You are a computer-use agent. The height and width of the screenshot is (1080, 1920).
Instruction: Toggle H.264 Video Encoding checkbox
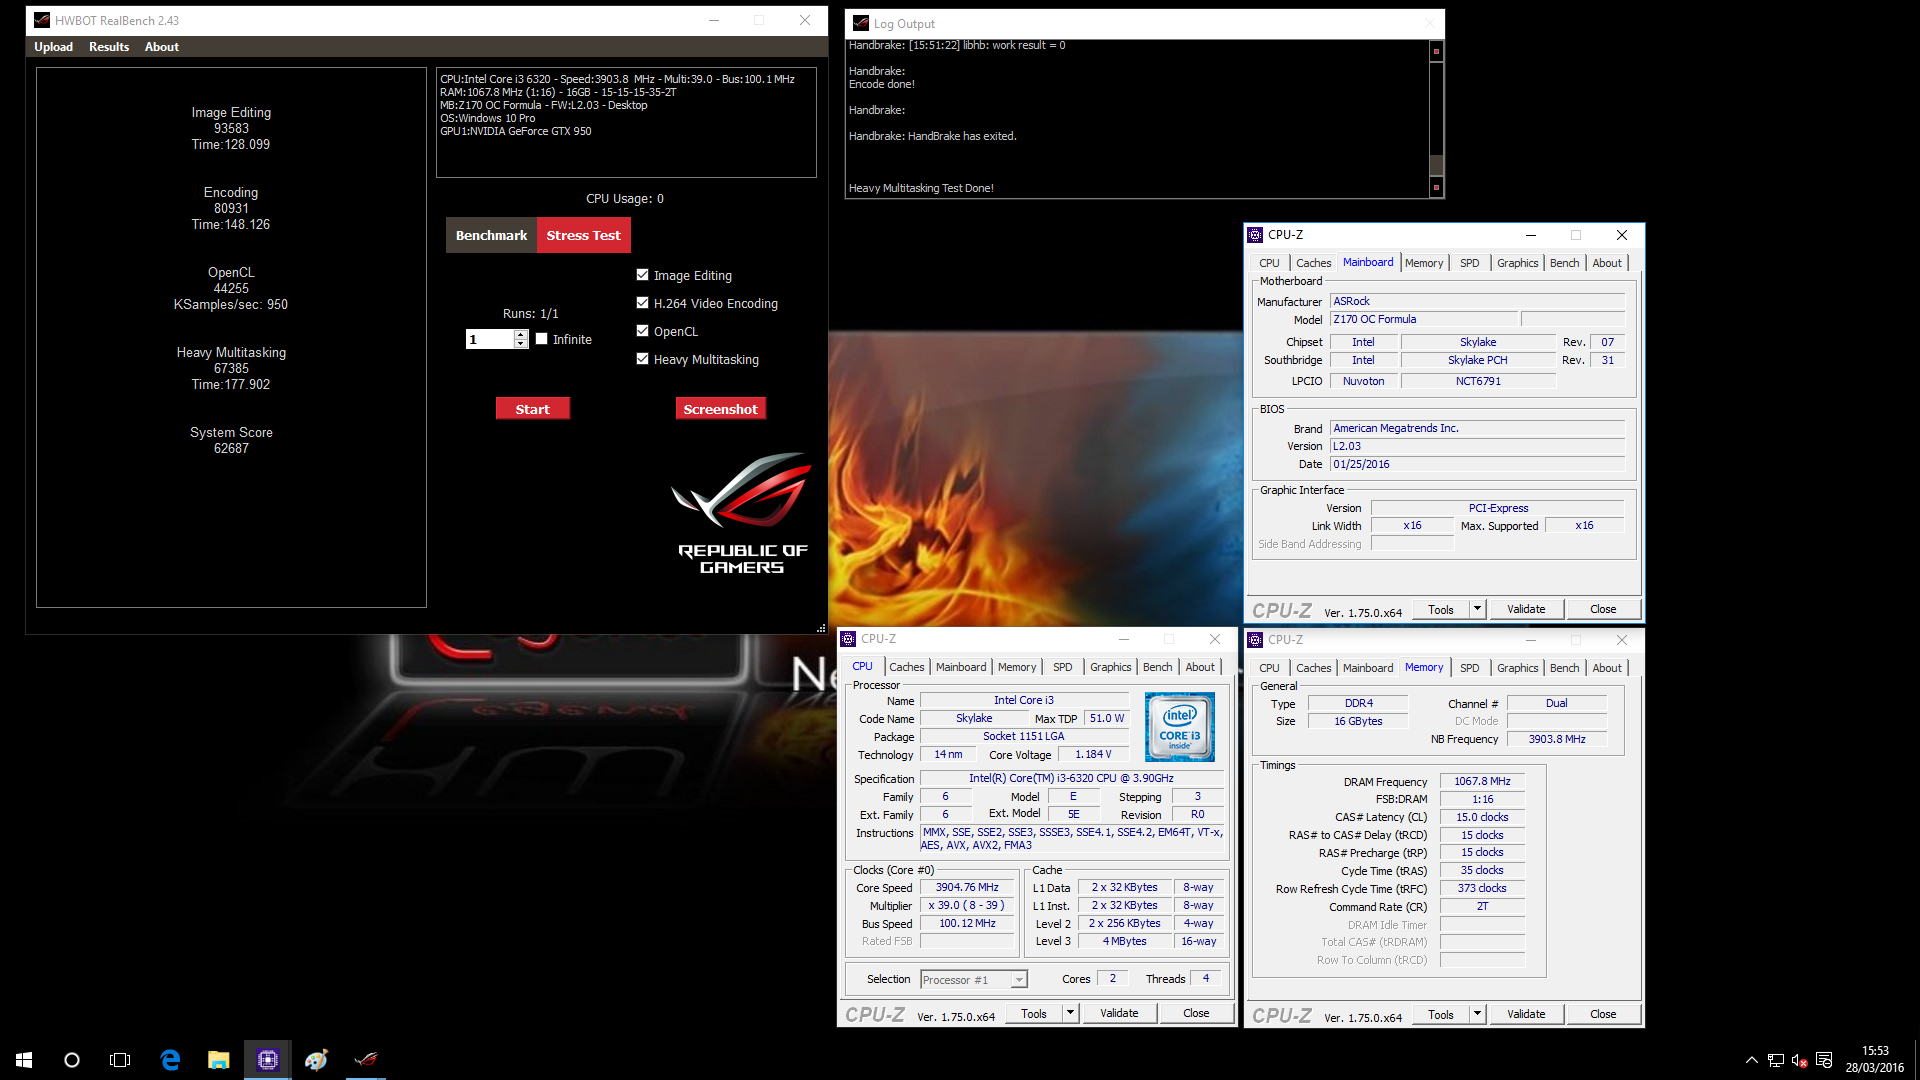coord(642,302)
